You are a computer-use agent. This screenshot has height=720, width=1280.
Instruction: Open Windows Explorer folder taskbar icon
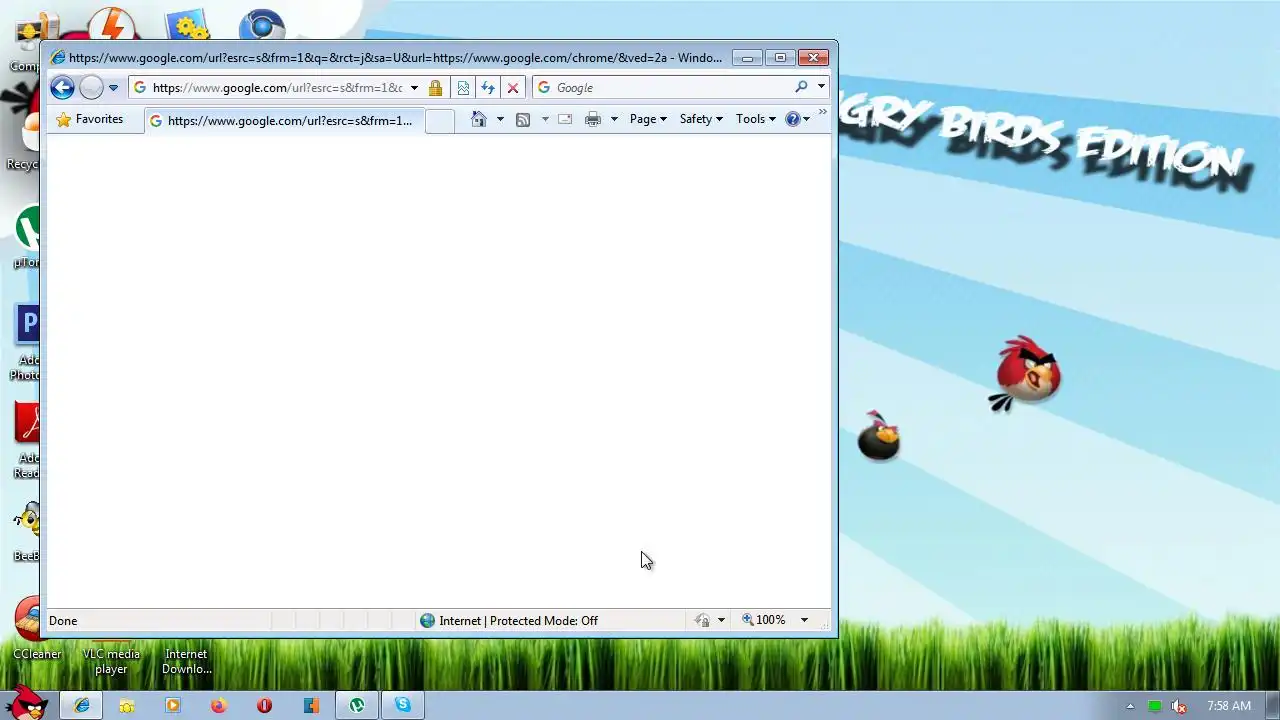point(127,705)
